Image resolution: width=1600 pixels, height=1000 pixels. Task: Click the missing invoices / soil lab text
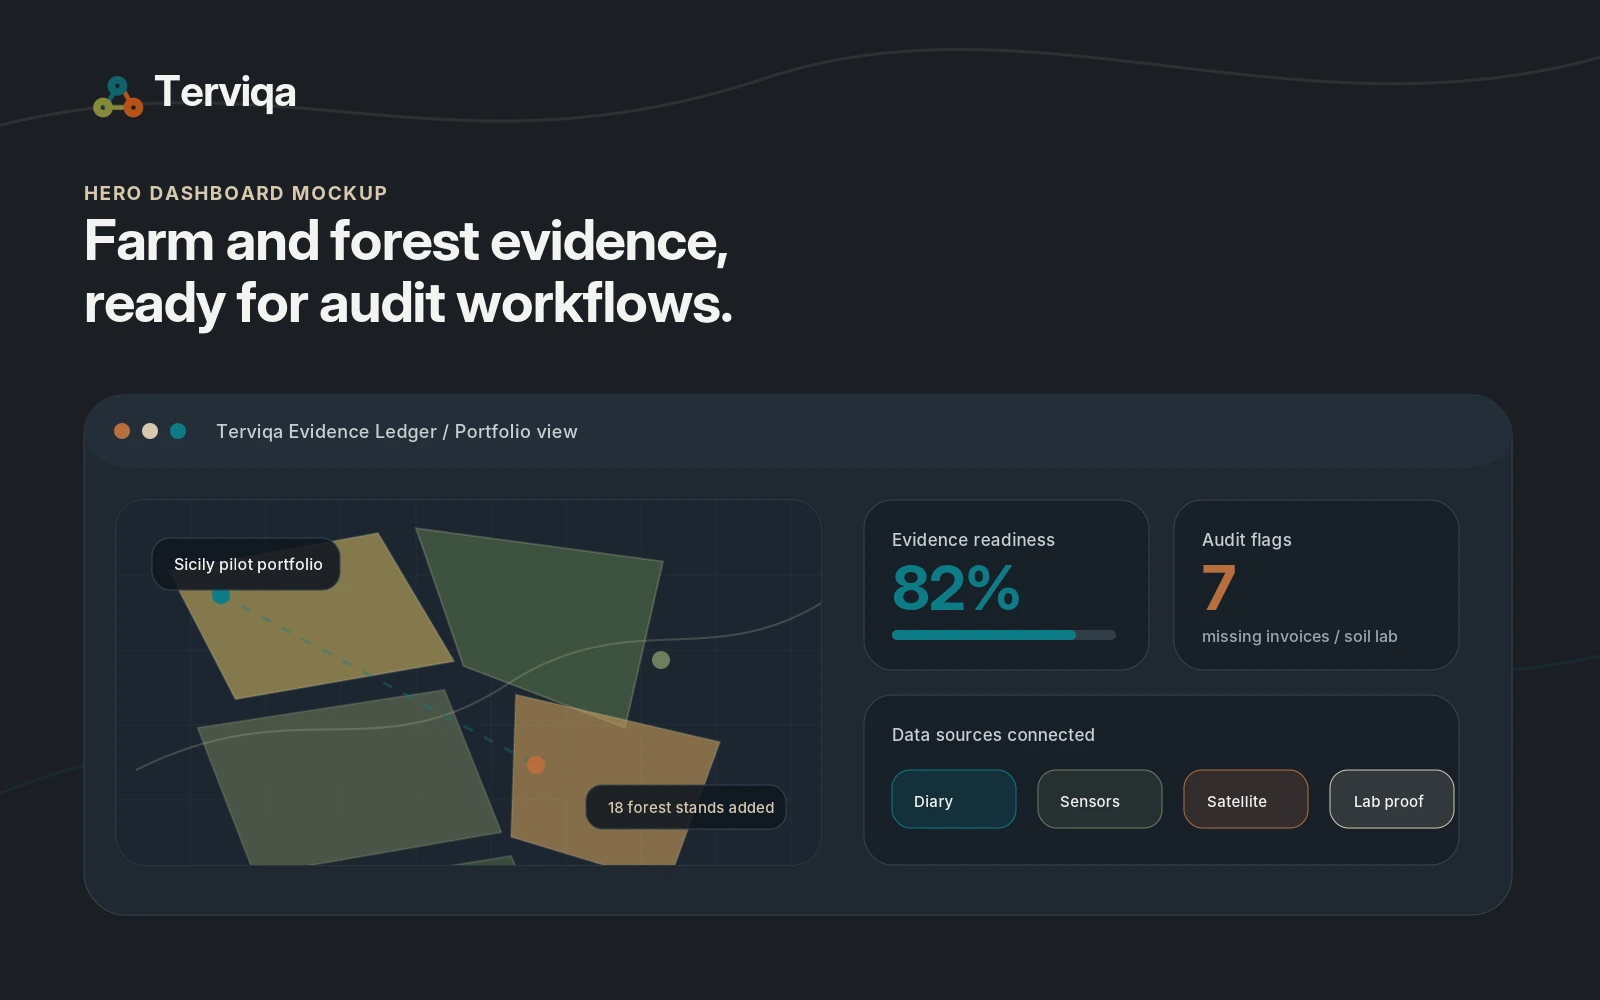click(1300, 636)
